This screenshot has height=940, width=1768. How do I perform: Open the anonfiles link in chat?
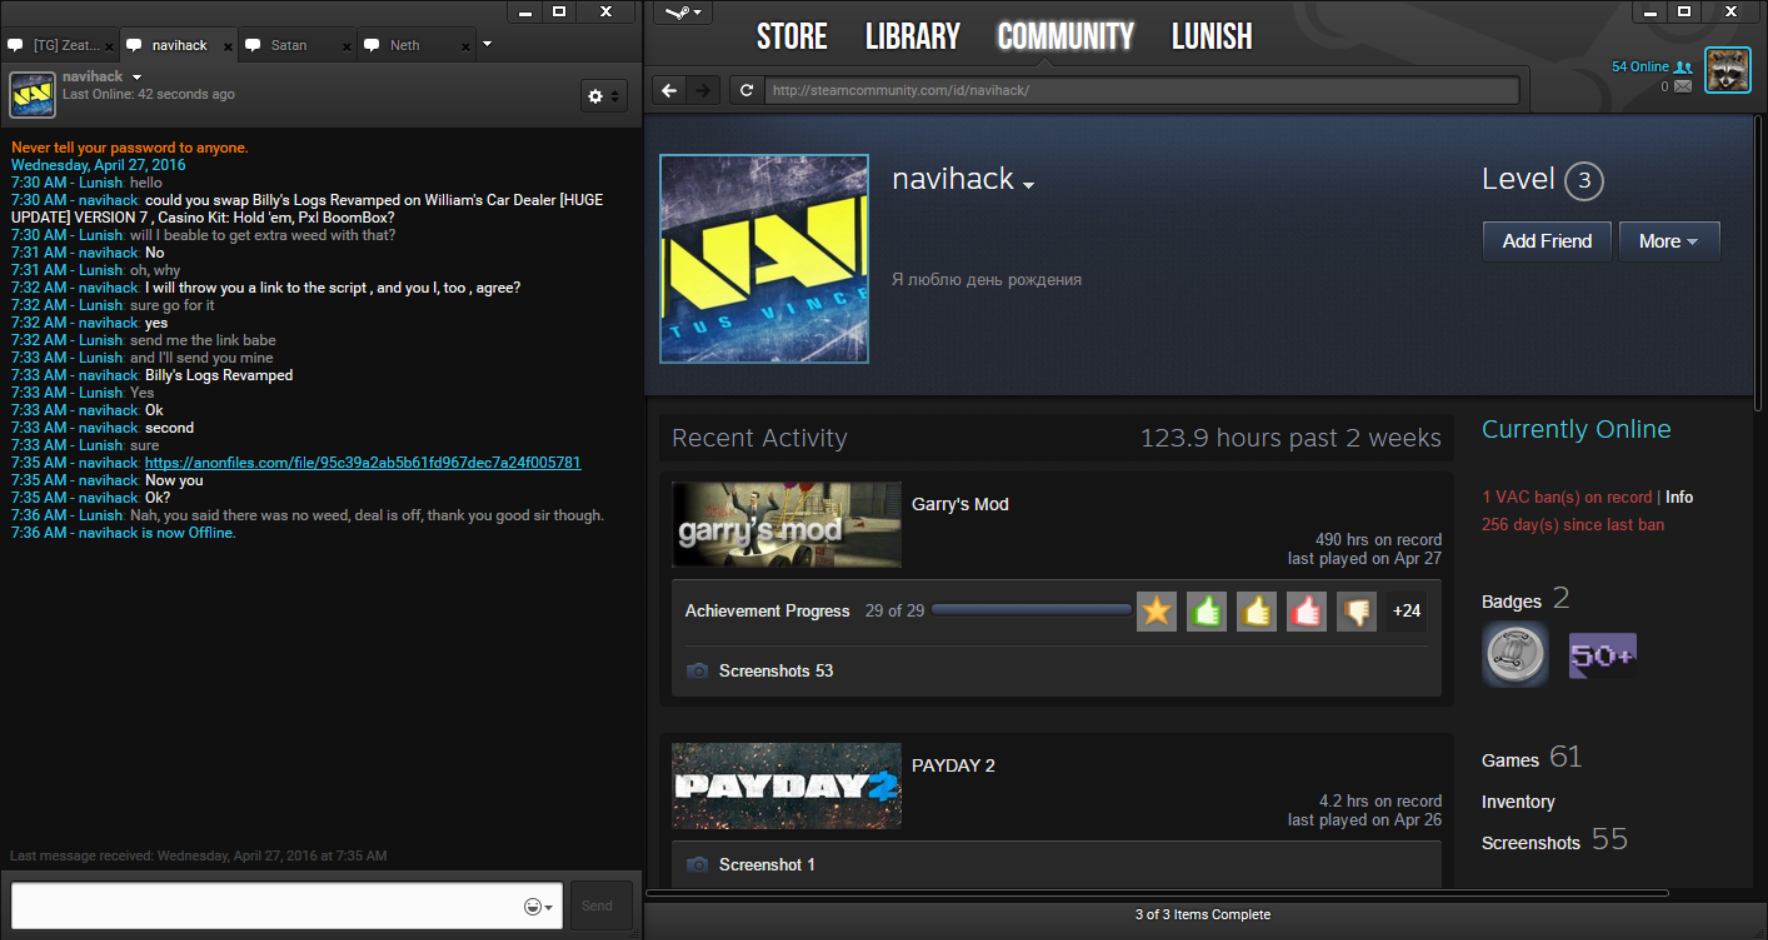point(362,463)
